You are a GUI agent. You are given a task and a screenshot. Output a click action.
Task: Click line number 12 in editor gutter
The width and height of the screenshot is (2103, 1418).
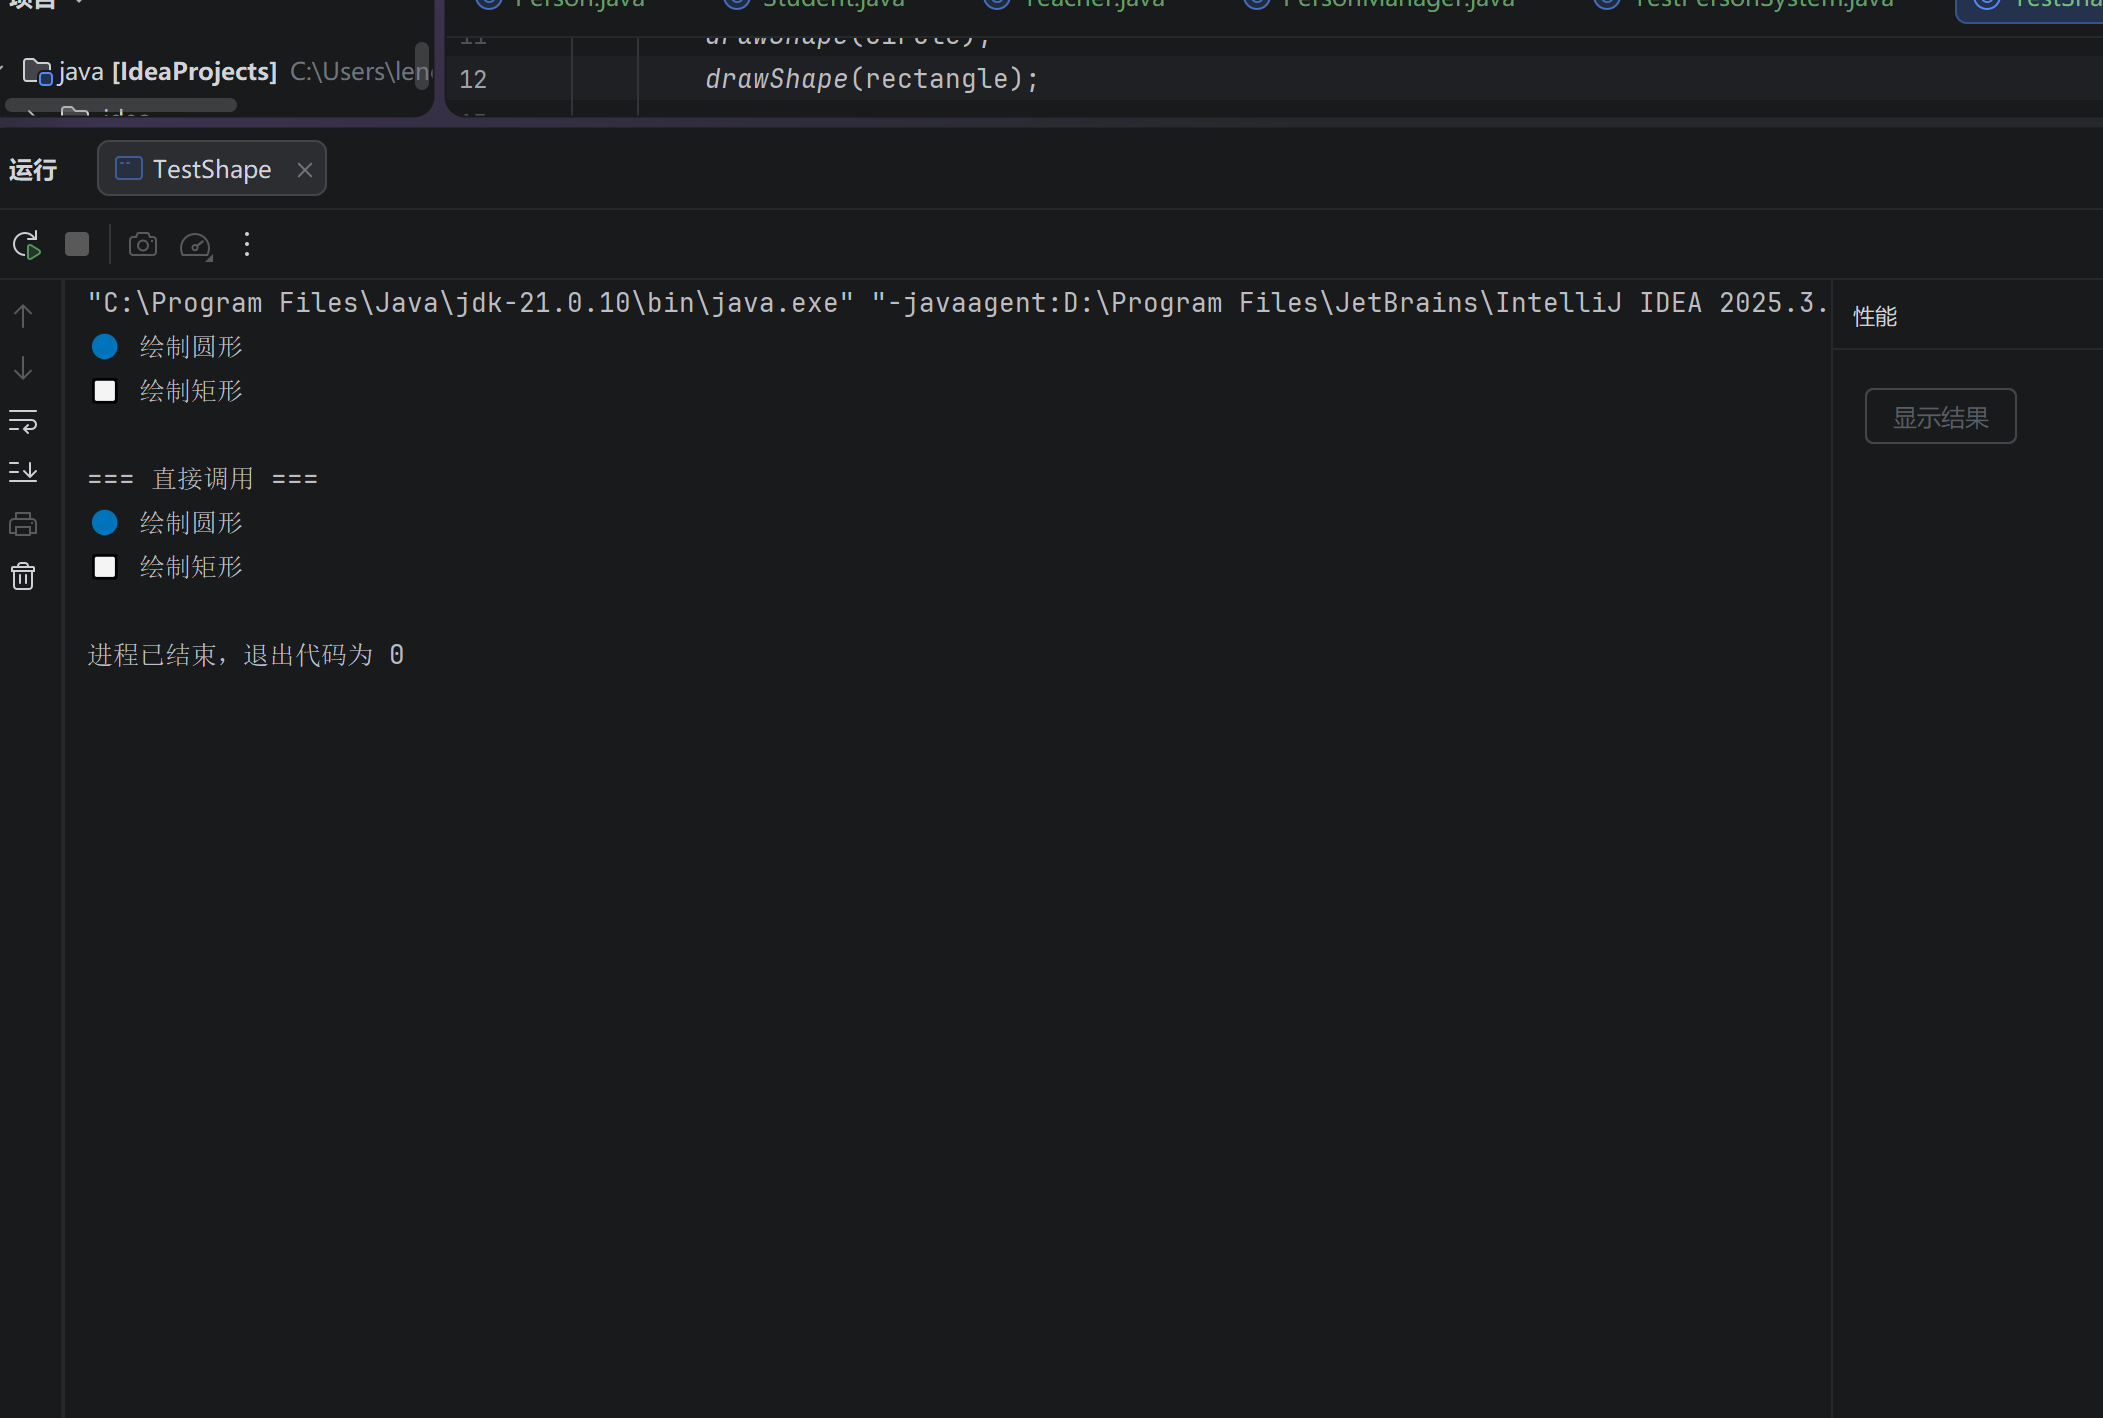(473, 79)
